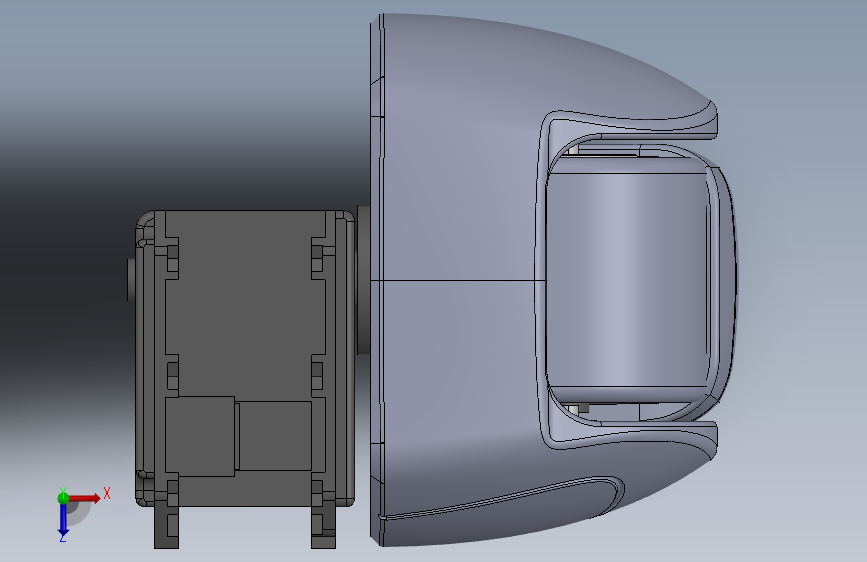This screenshot has height=562, width=867.
Task: Click the blue Z axis of the triad
Action: coord(63,521)
